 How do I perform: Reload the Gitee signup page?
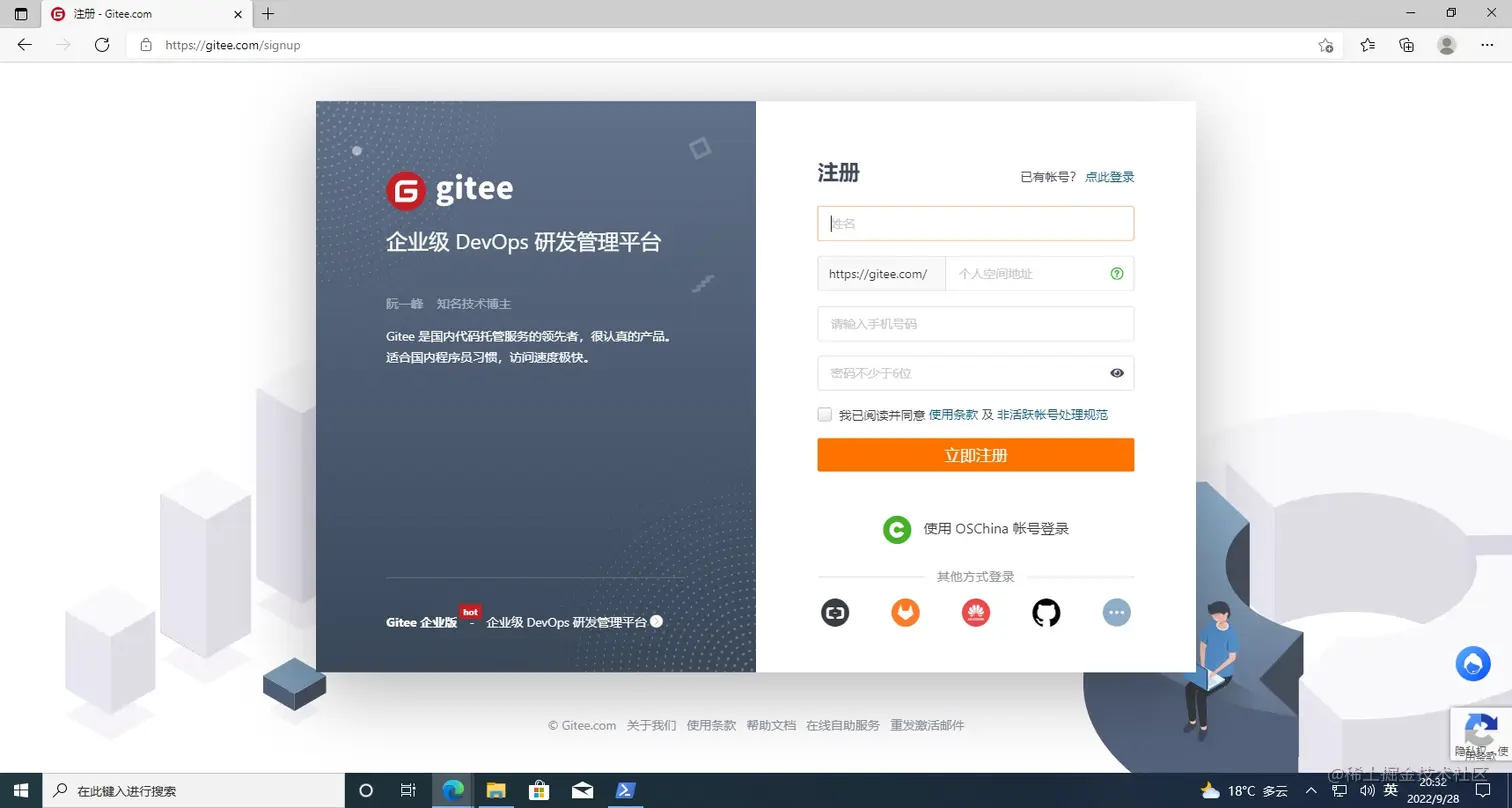(101, 45)
